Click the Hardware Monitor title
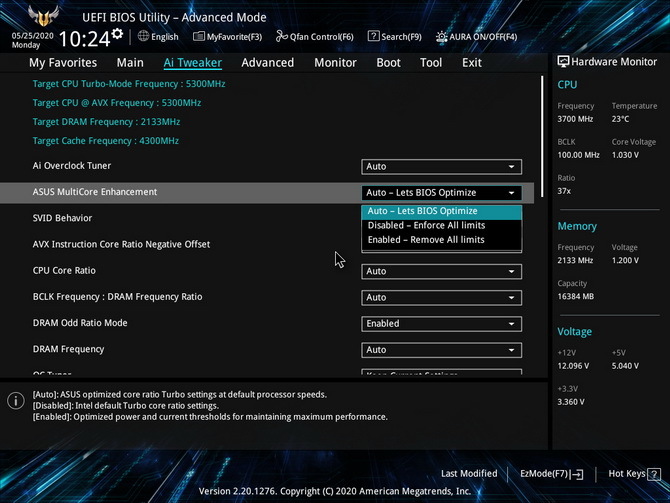 click(x=614, y=62)
